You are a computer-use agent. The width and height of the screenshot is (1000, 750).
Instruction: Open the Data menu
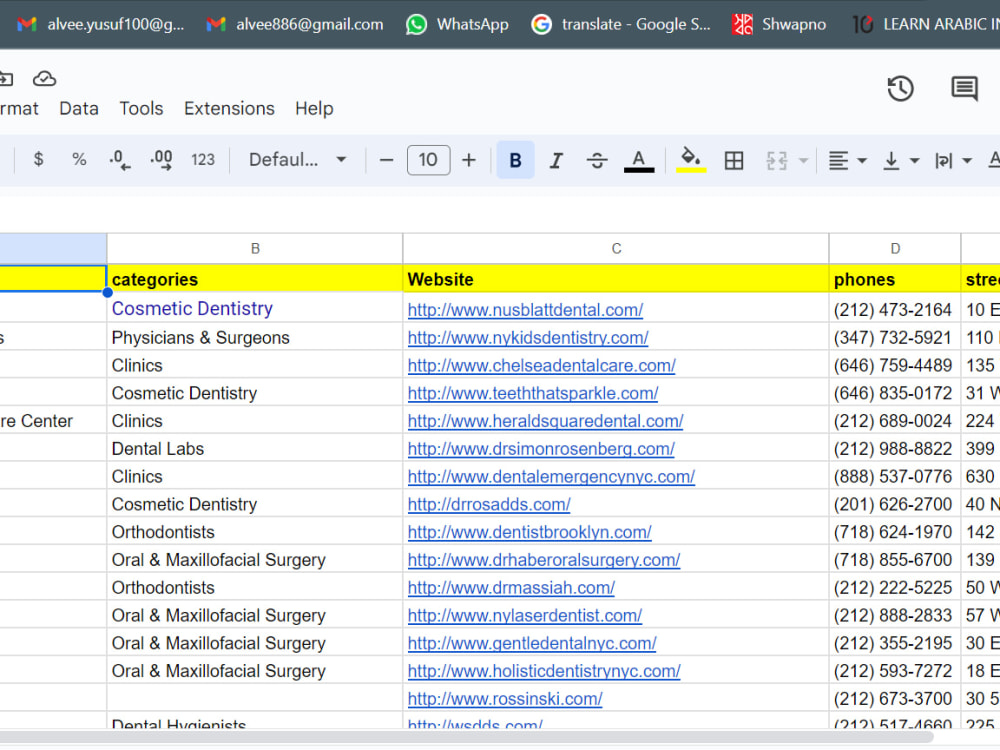[x=78, y=108]
